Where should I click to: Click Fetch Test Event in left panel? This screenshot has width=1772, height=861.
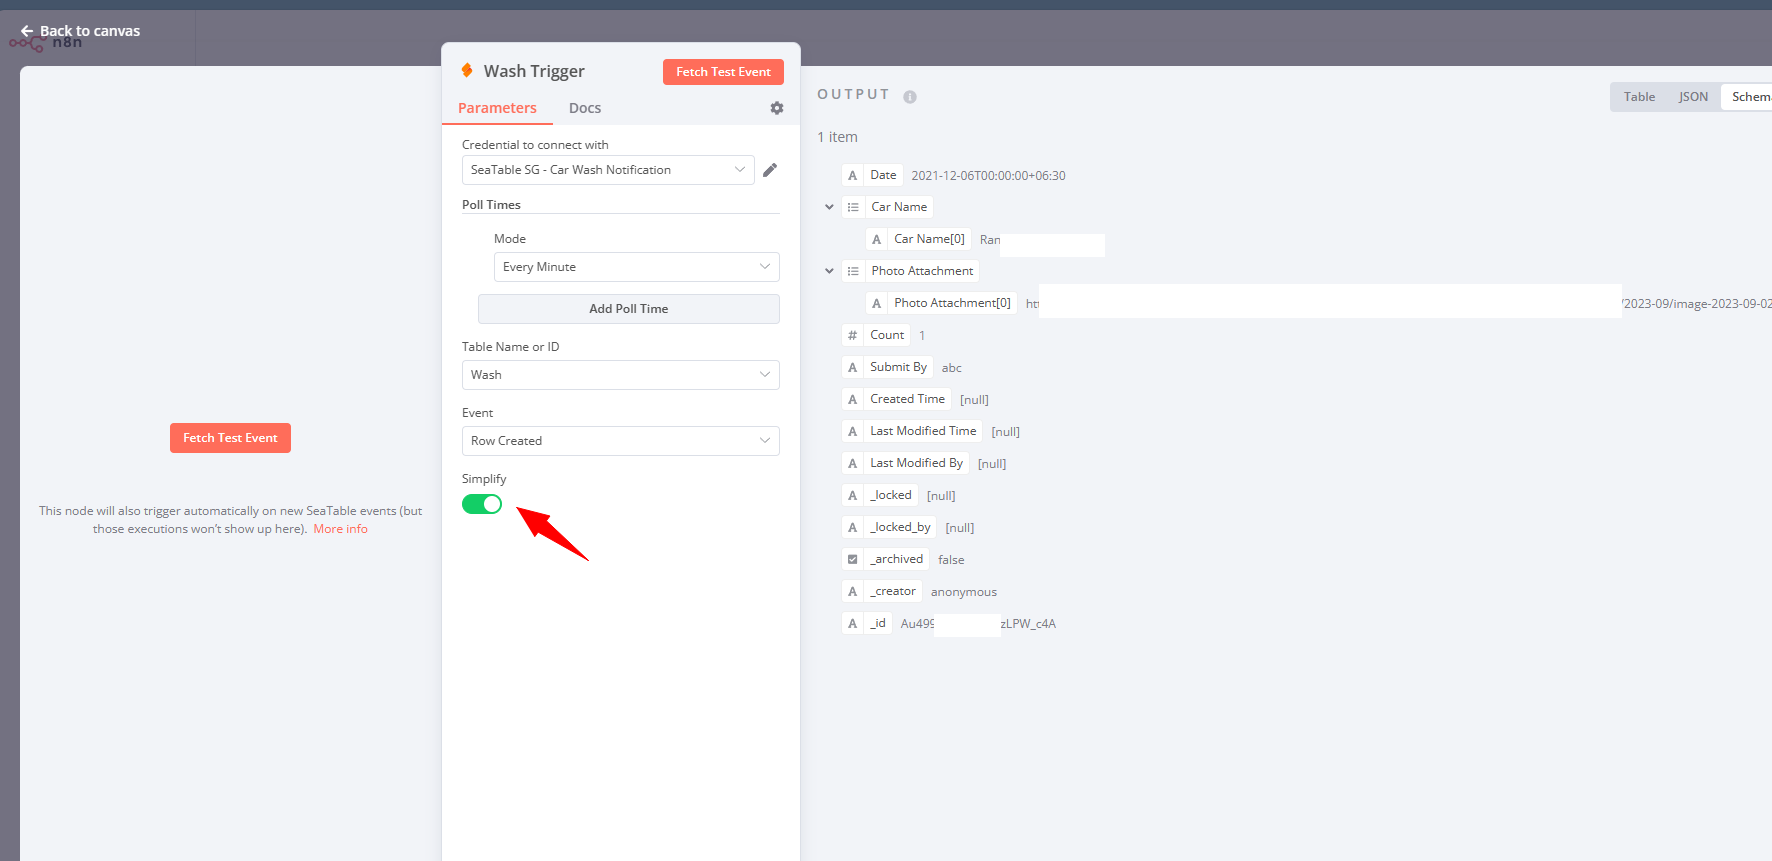tap(230, 438)
